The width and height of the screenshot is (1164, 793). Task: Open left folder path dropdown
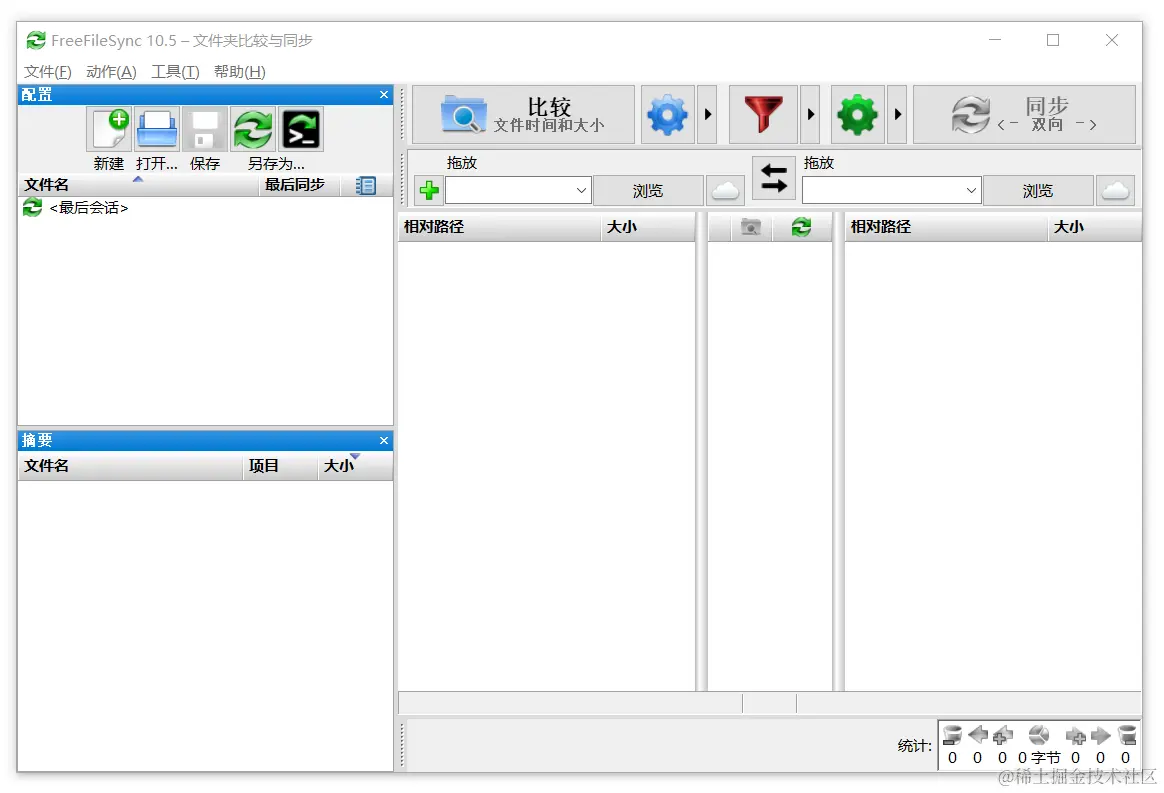[581, 191]
